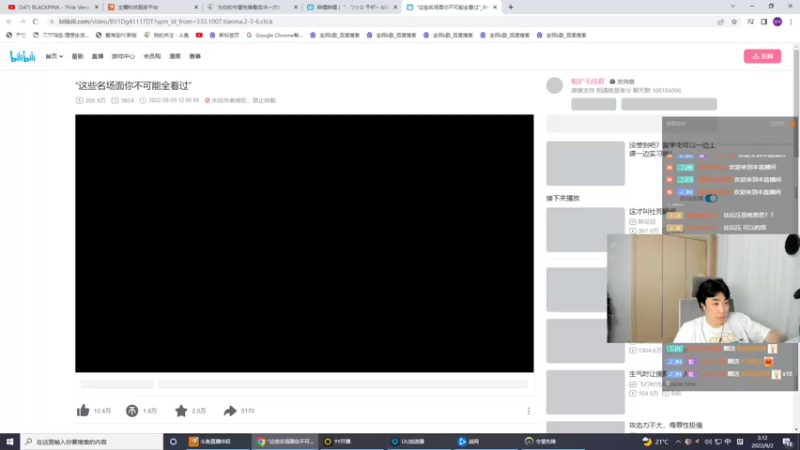Click the pink 投稿 upload button
800x450 pixels.
[x=762, y=56]
